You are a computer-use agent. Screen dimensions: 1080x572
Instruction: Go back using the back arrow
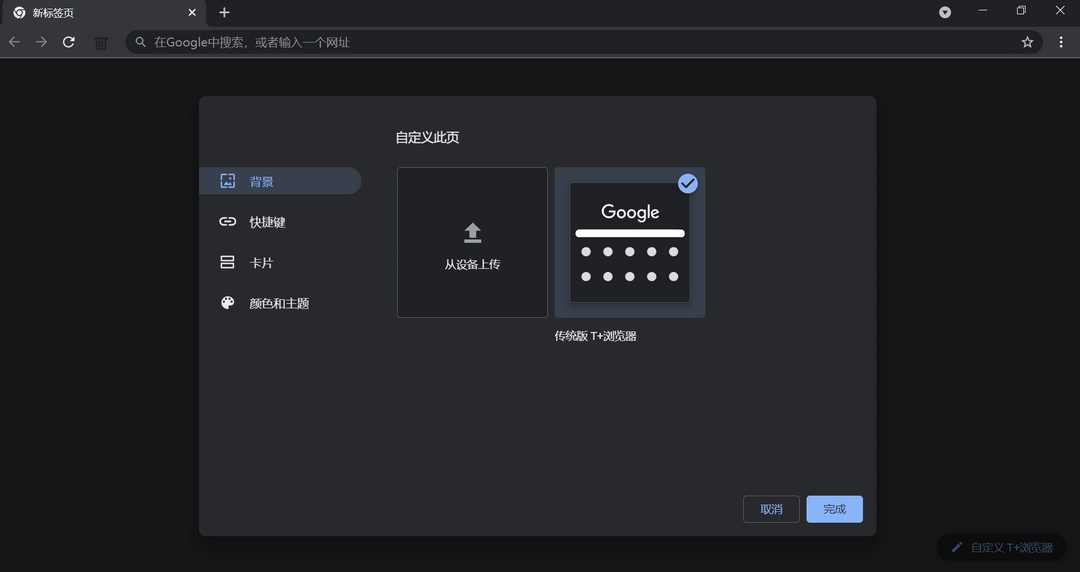pyautogui.click(x=14, y=42)
